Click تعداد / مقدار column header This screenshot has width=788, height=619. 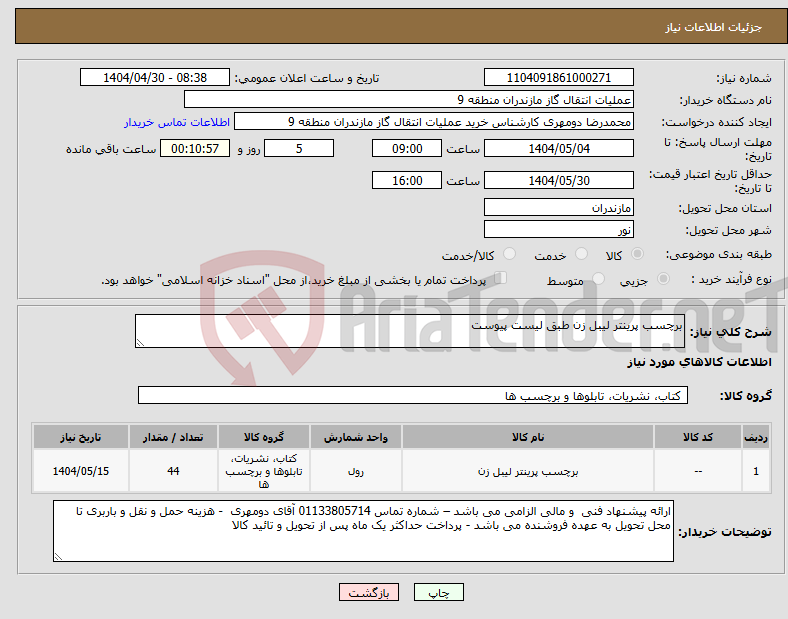click(x=173, y=437)
